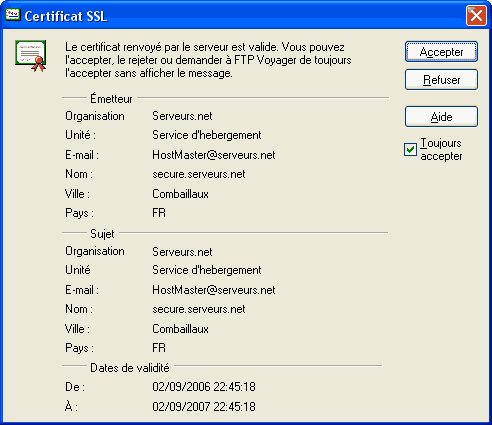Select the Sujet section heading
Image resolution: width=492 pixels, height=425 pixels.
[102, 234]
